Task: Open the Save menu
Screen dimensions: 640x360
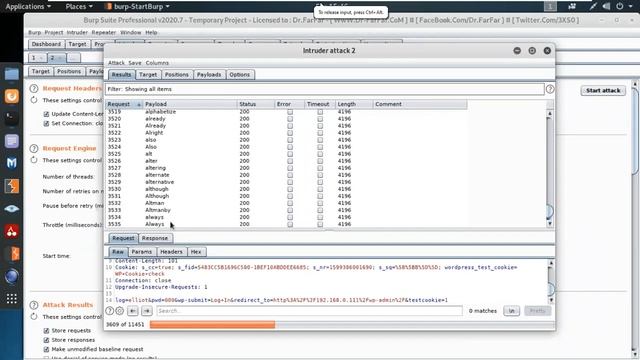Action: click(x=135, y=63)
